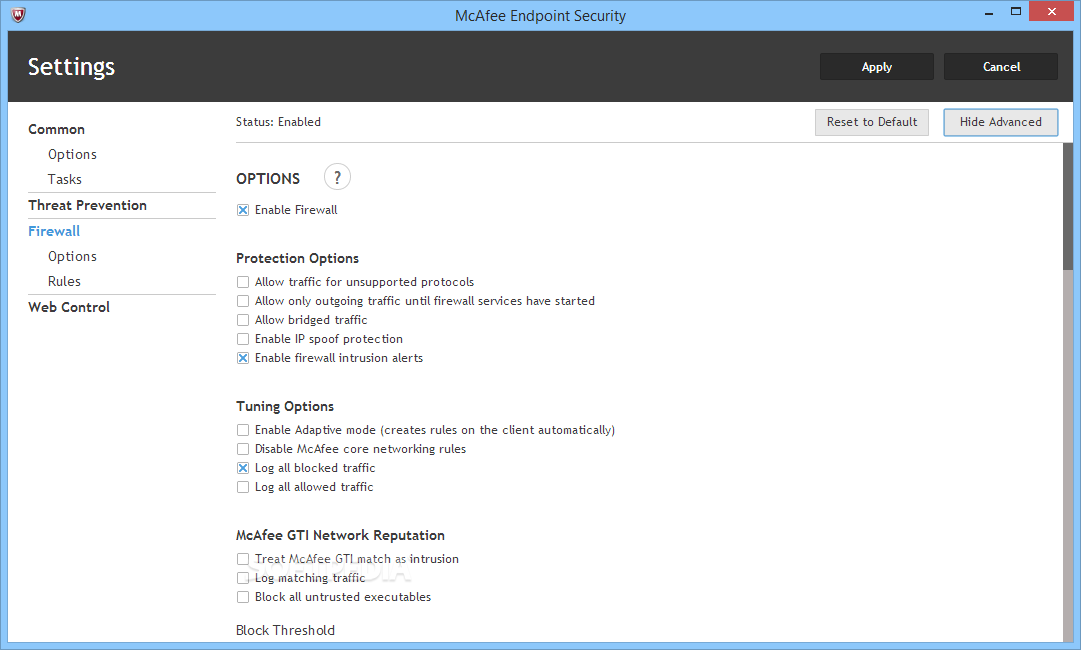This screenshot has width=1081, height=650.
Task: Select Threat Prevention in sidebar
Action: pyautogui.click(x=88, y=205)
